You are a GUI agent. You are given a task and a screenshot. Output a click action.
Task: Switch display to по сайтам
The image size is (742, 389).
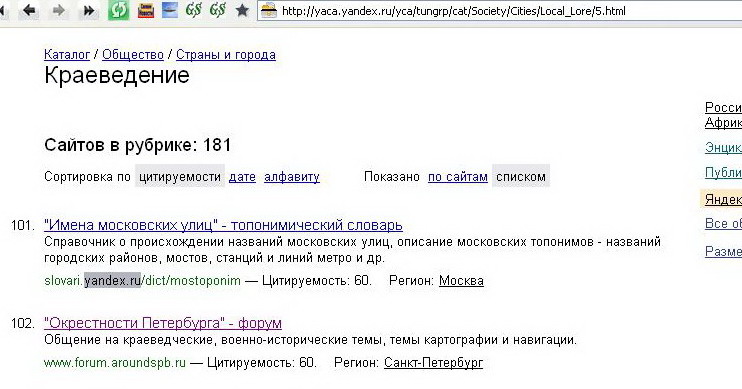tap(458, 177)
